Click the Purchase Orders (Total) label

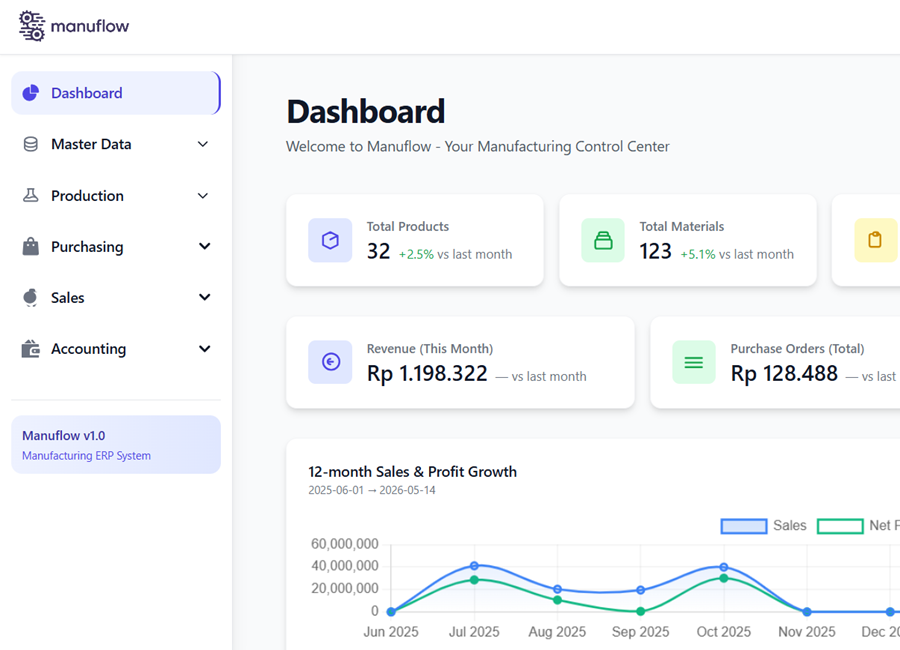pos(797,349)
